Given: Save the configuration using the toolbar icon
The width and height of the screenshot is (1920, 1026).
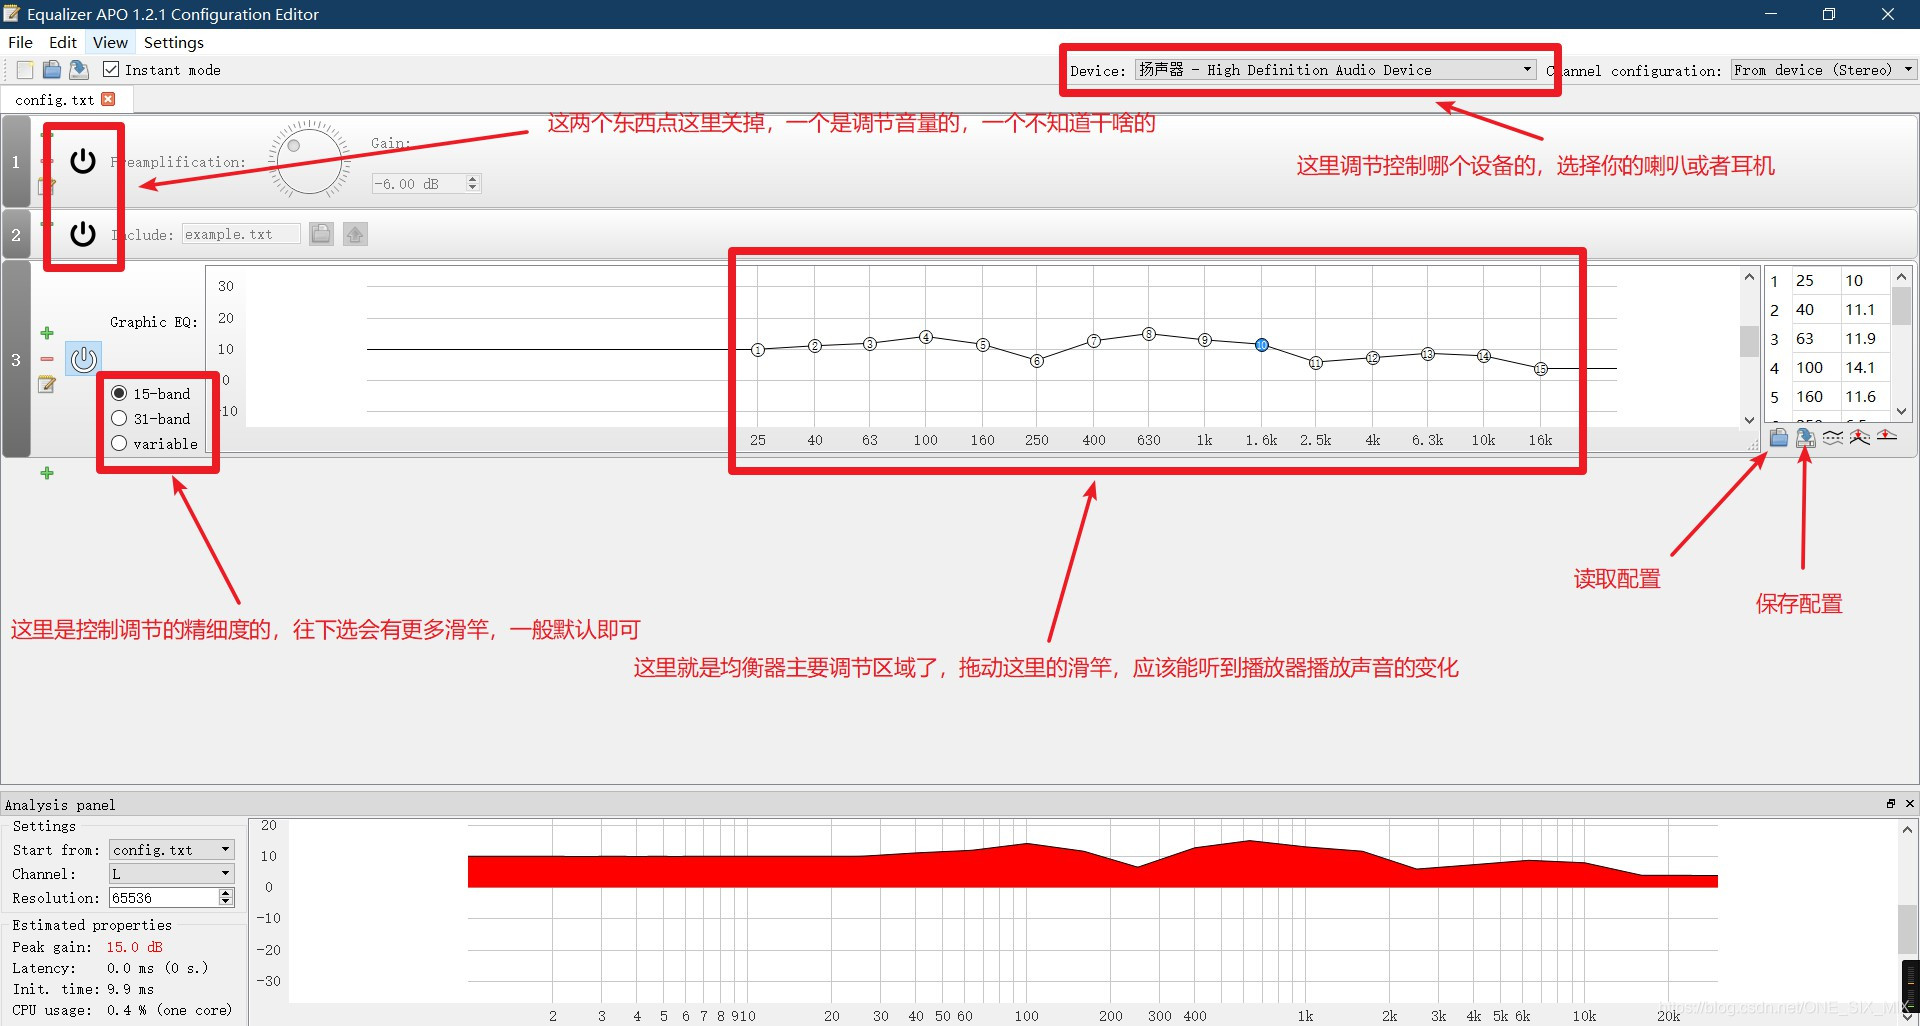Looking at the screenshot, I should [x=79, y=70].
